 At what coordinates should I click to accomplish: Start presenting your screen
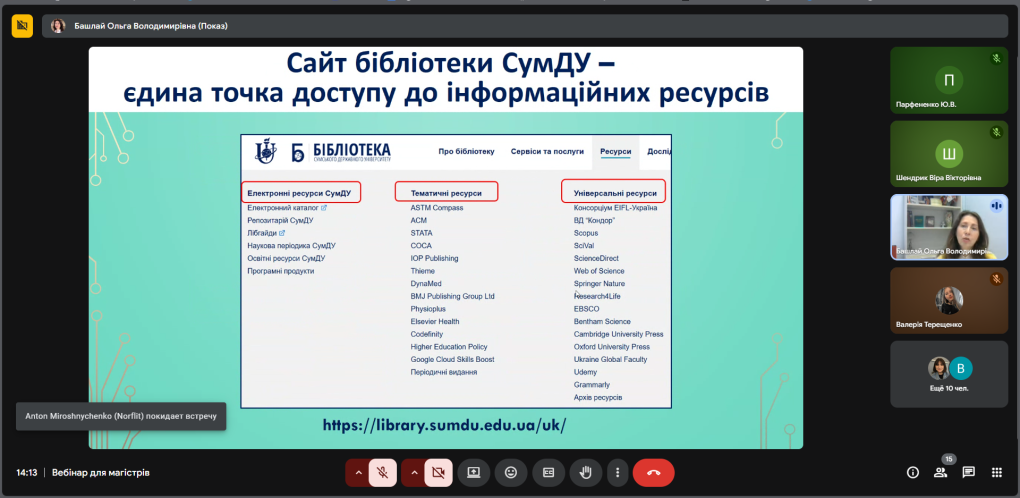pos(474,472)
